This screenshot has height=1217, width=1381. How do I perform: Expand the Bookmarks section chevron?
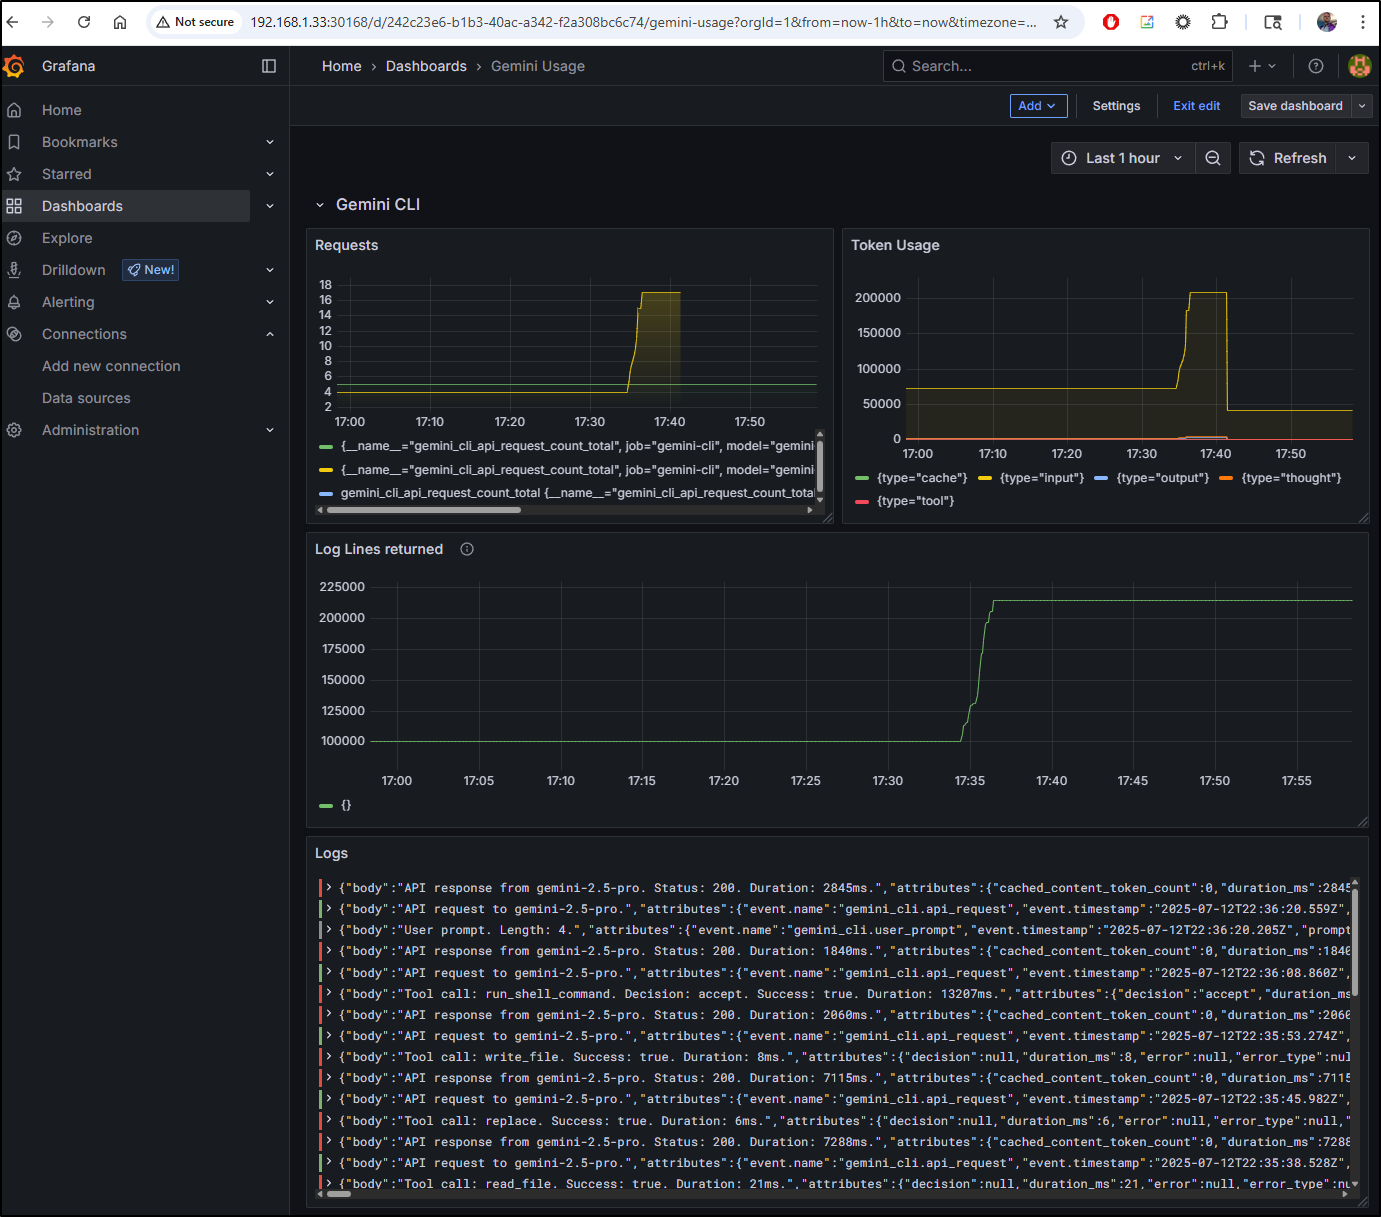(x=270, y=142)
